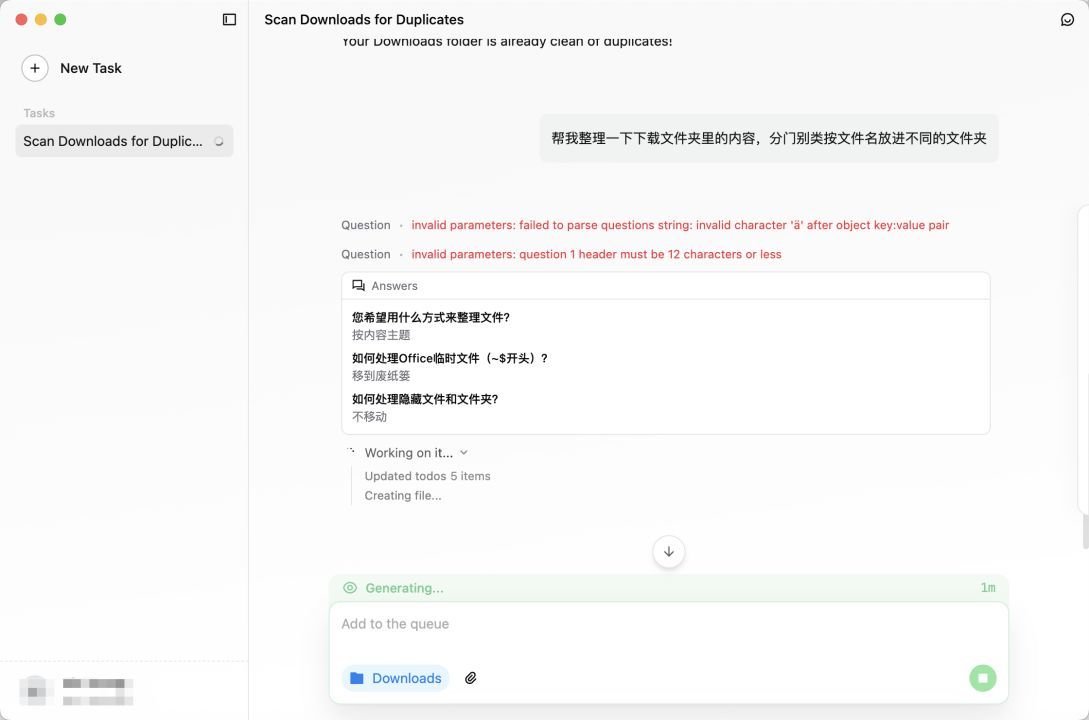Viewport: 1089px width, 720px height.
Task: Click the chevron next to Working on it
Action: pyautogui.click(x=464, y=453)
